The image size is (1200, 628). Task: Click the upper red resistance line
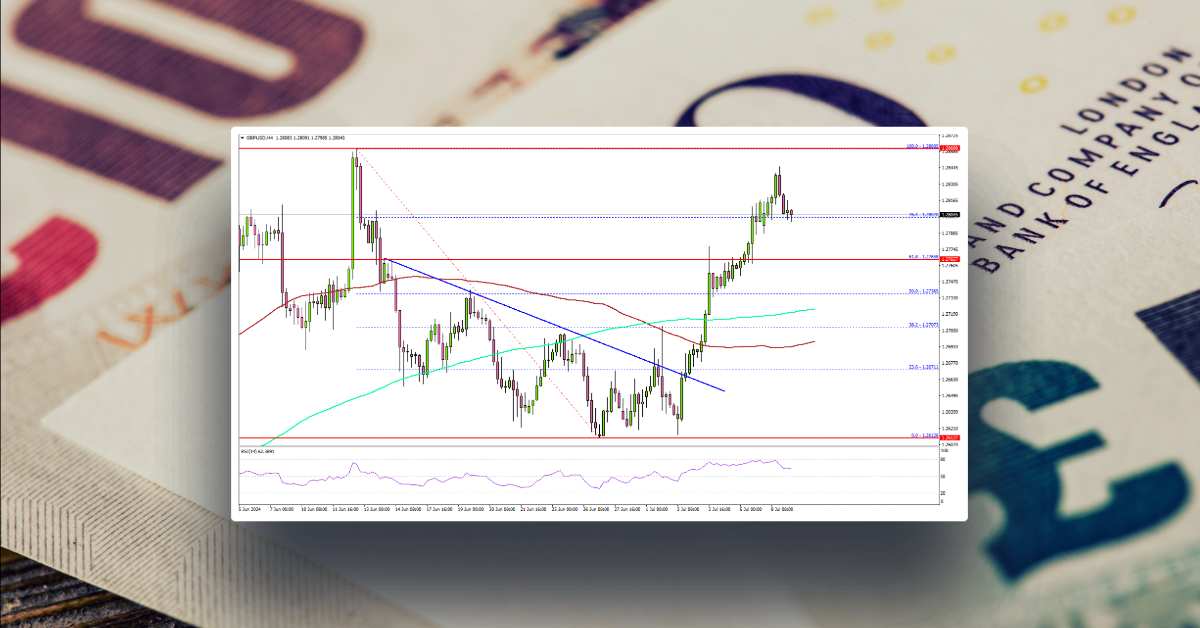(x=600, y=149)
